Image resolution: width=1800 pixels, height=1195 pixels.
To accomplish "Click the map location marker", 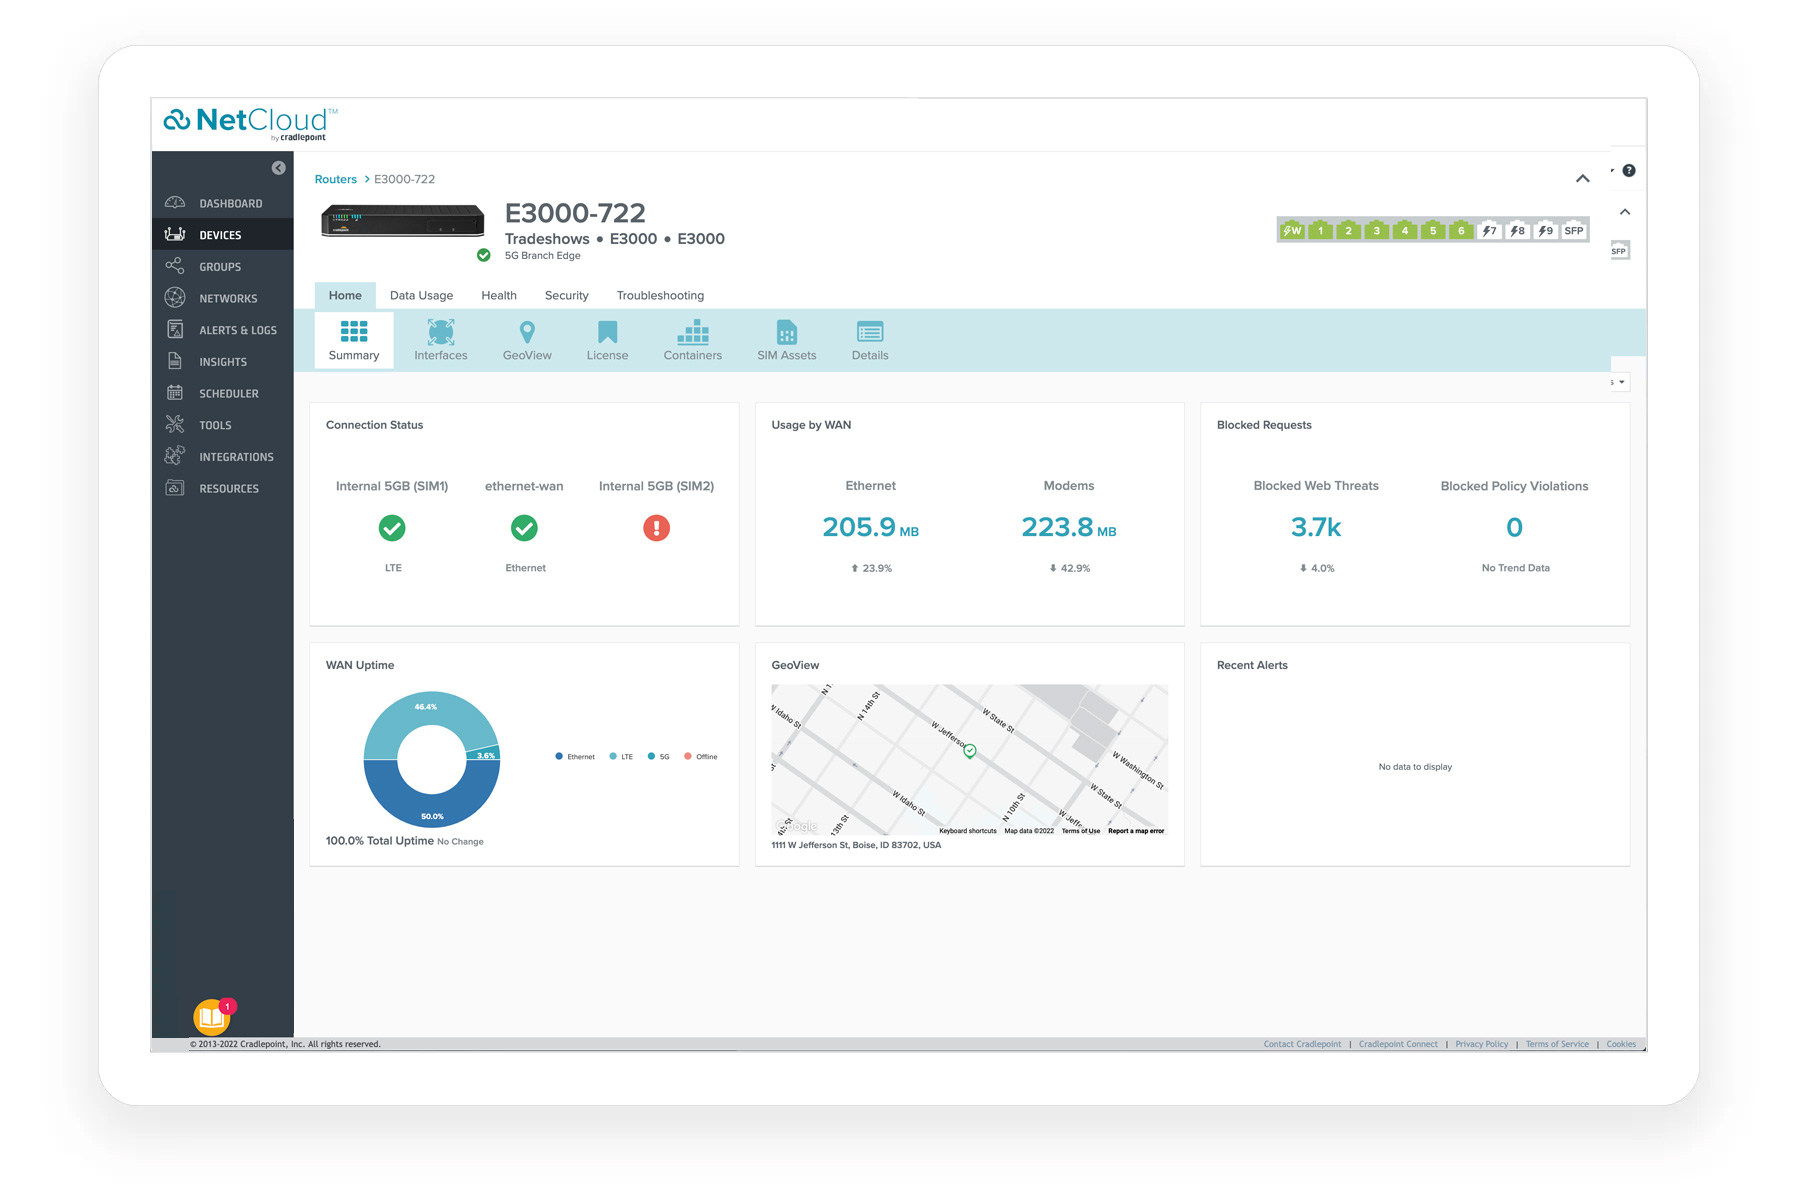I will (x=969, y=750).
